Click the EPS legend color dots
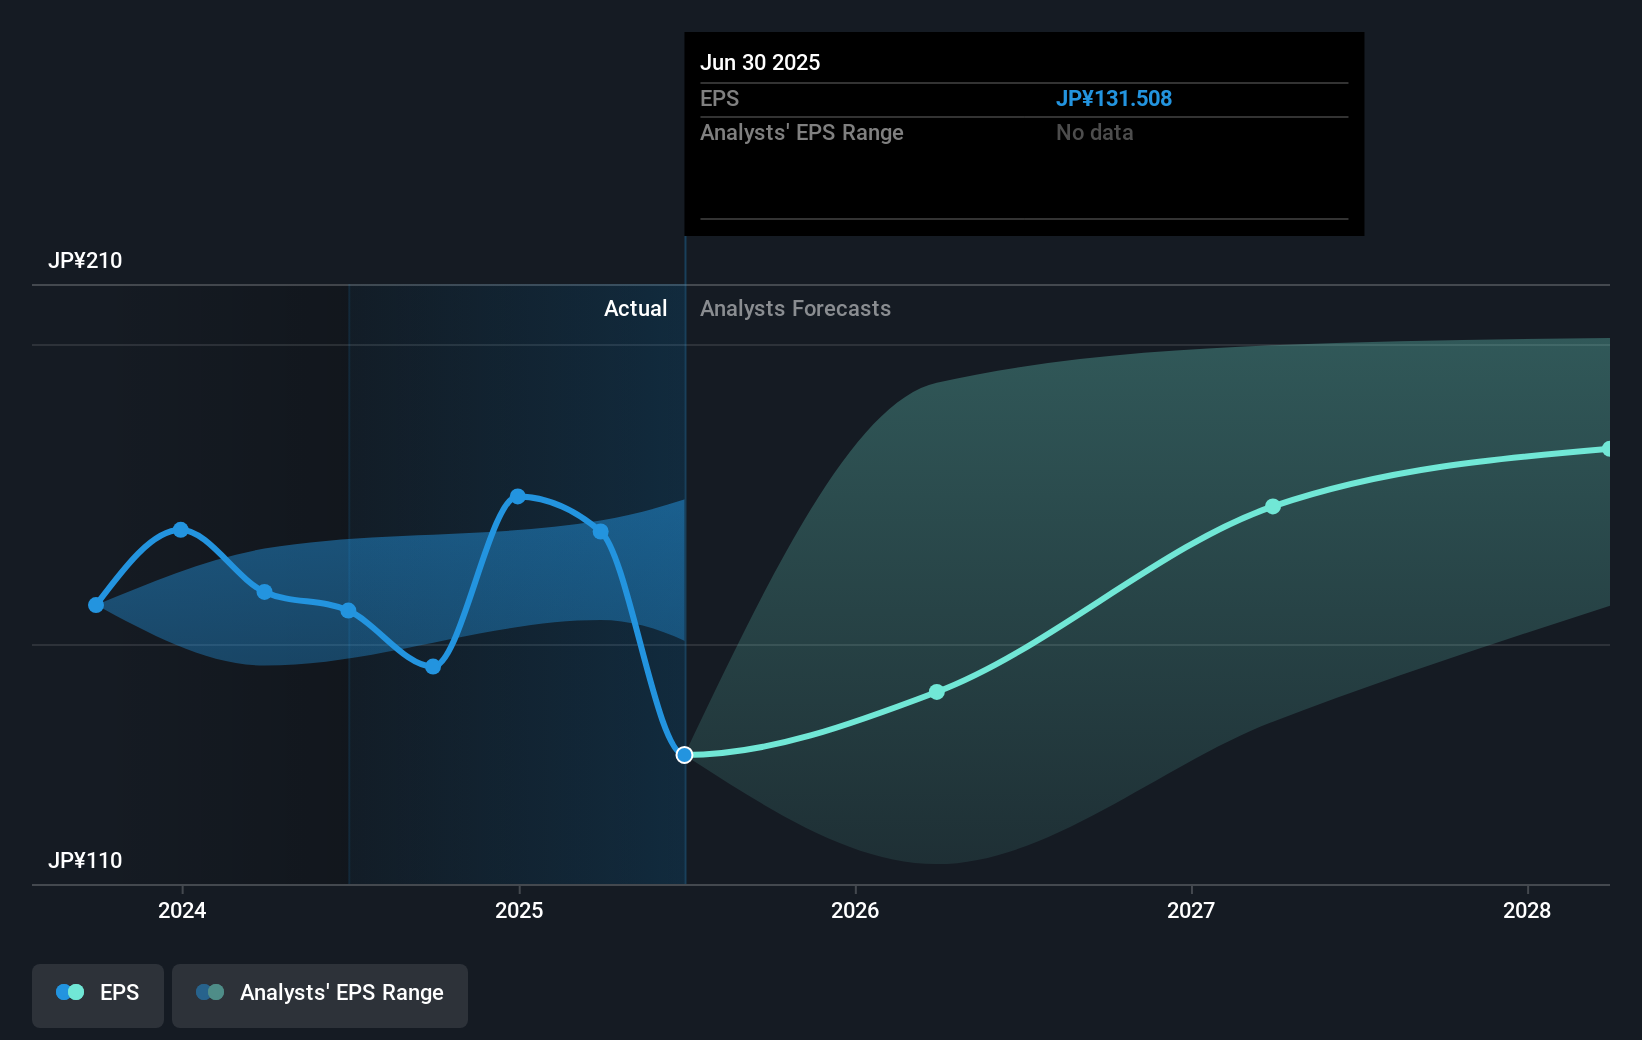The image size is (1642, 1040). [x=70, y=992]
